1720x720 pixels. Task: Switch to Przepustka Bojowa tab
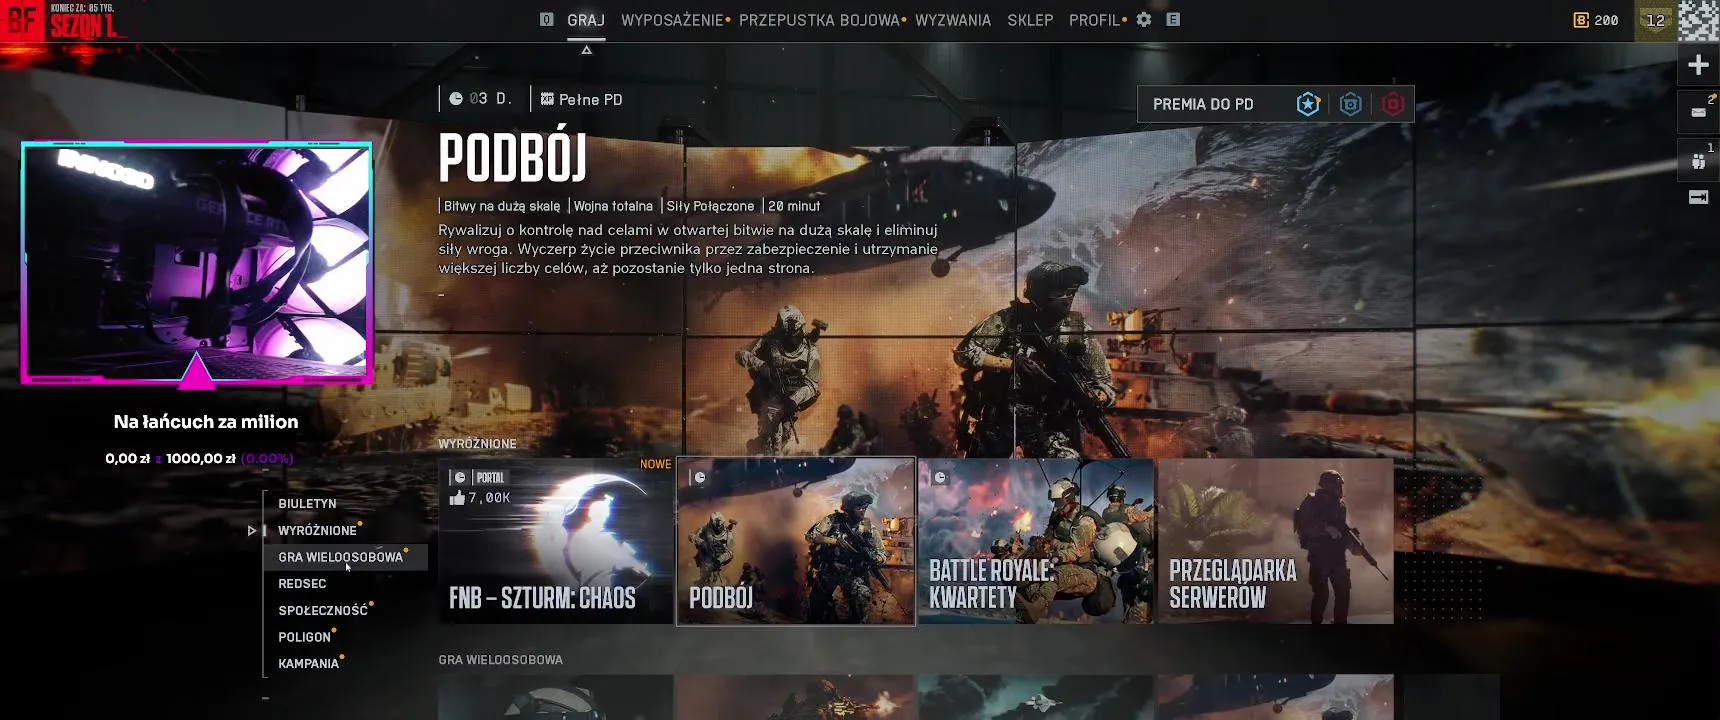pos(819,20)
